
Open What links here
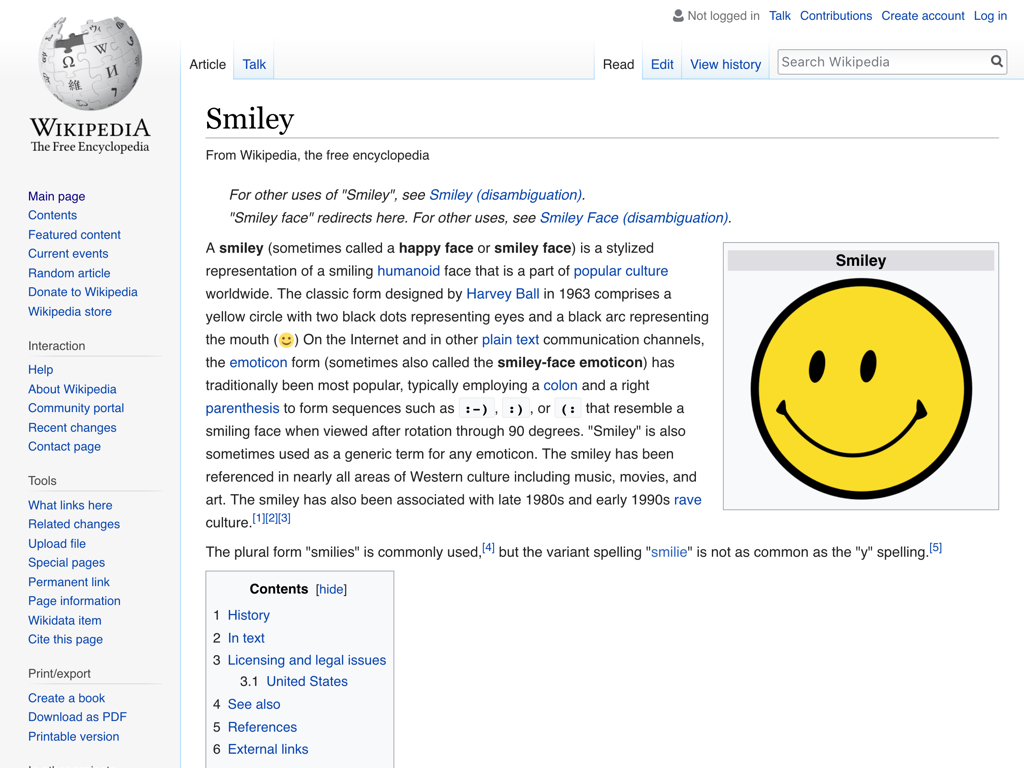[70, 505]
